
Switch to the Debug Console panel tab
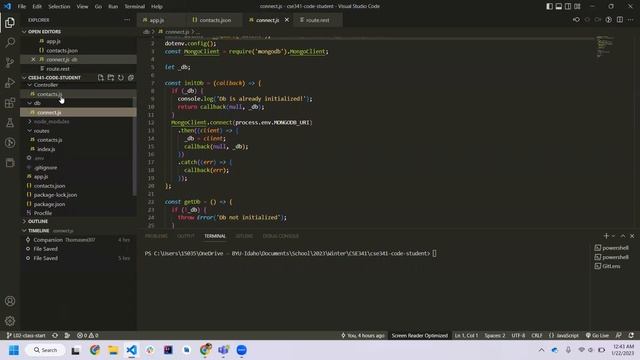[280, 236]
